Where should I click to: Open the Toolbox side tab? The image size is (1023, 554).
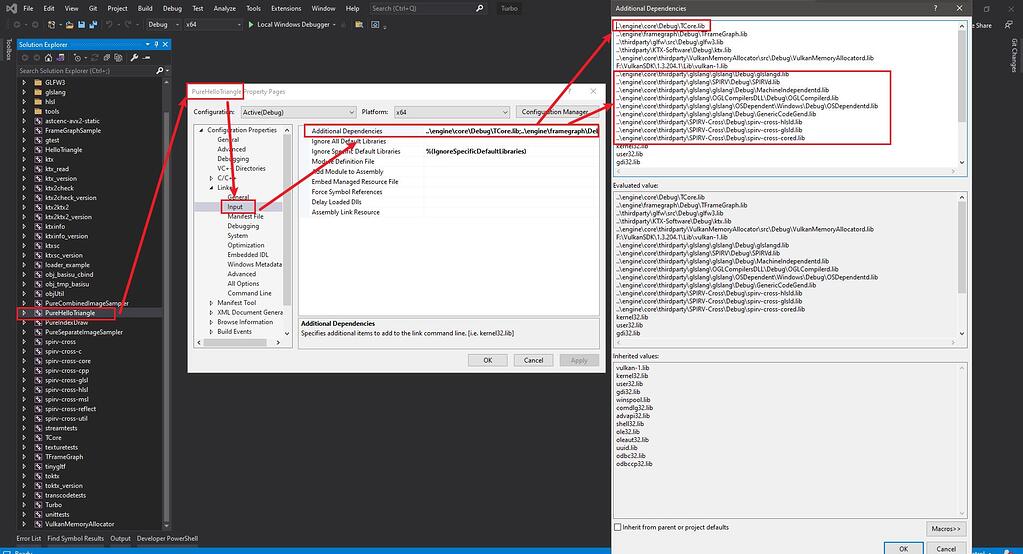pyautogui.click(x=8, y=49)
